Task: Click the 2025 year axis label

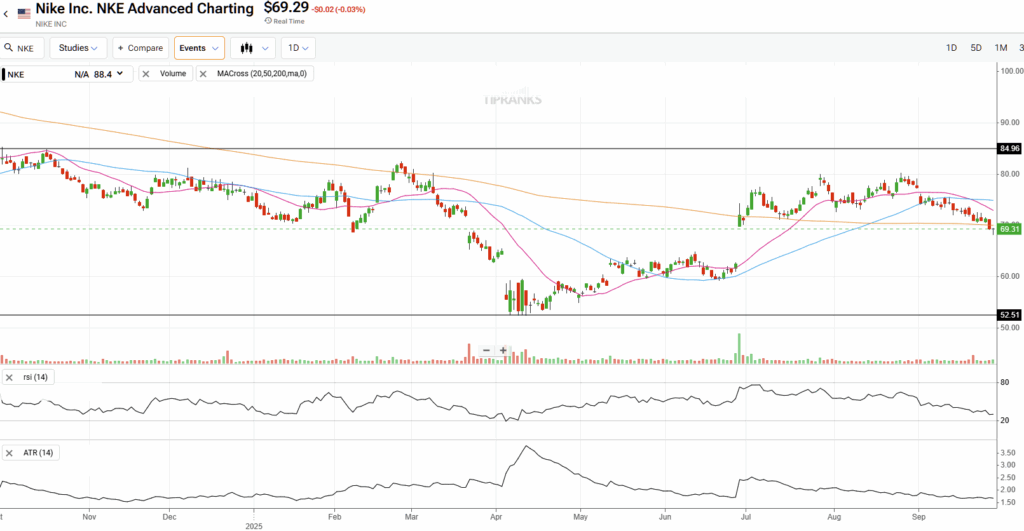Action: pyautogui.click(x=254, y=526)
